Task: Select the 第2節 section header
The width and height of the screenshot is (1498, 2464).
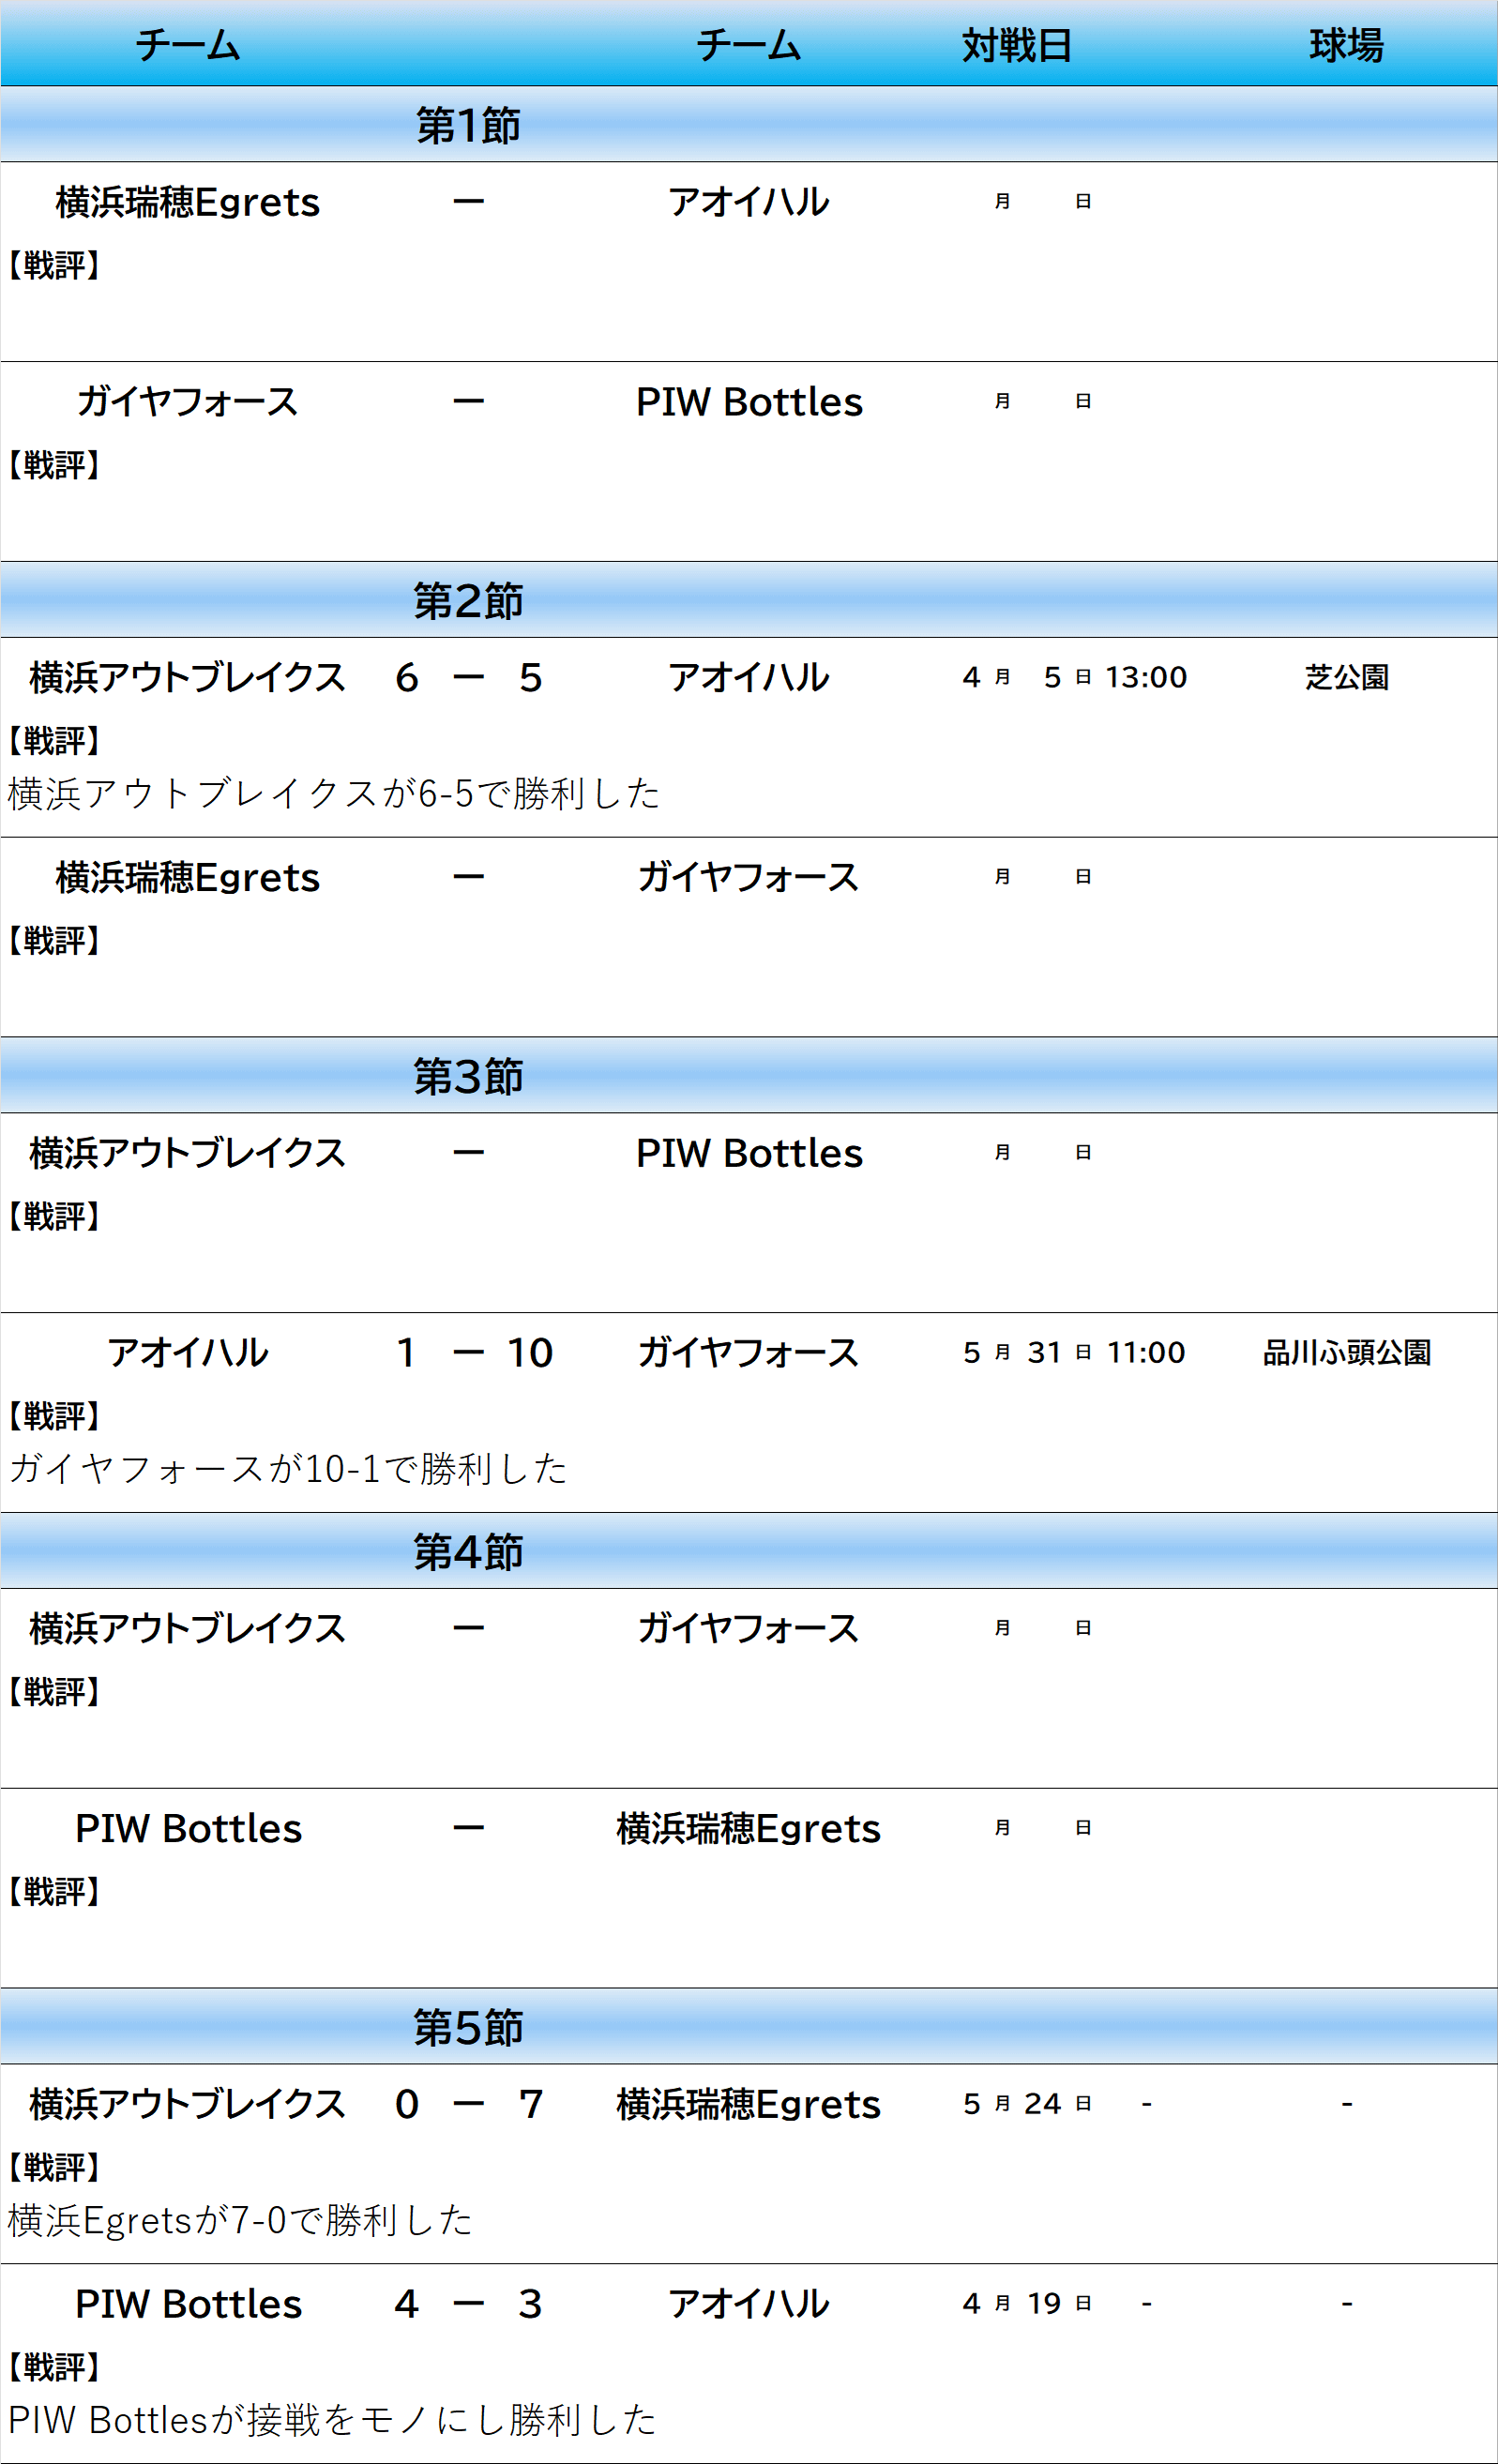Action: point(749,600)
